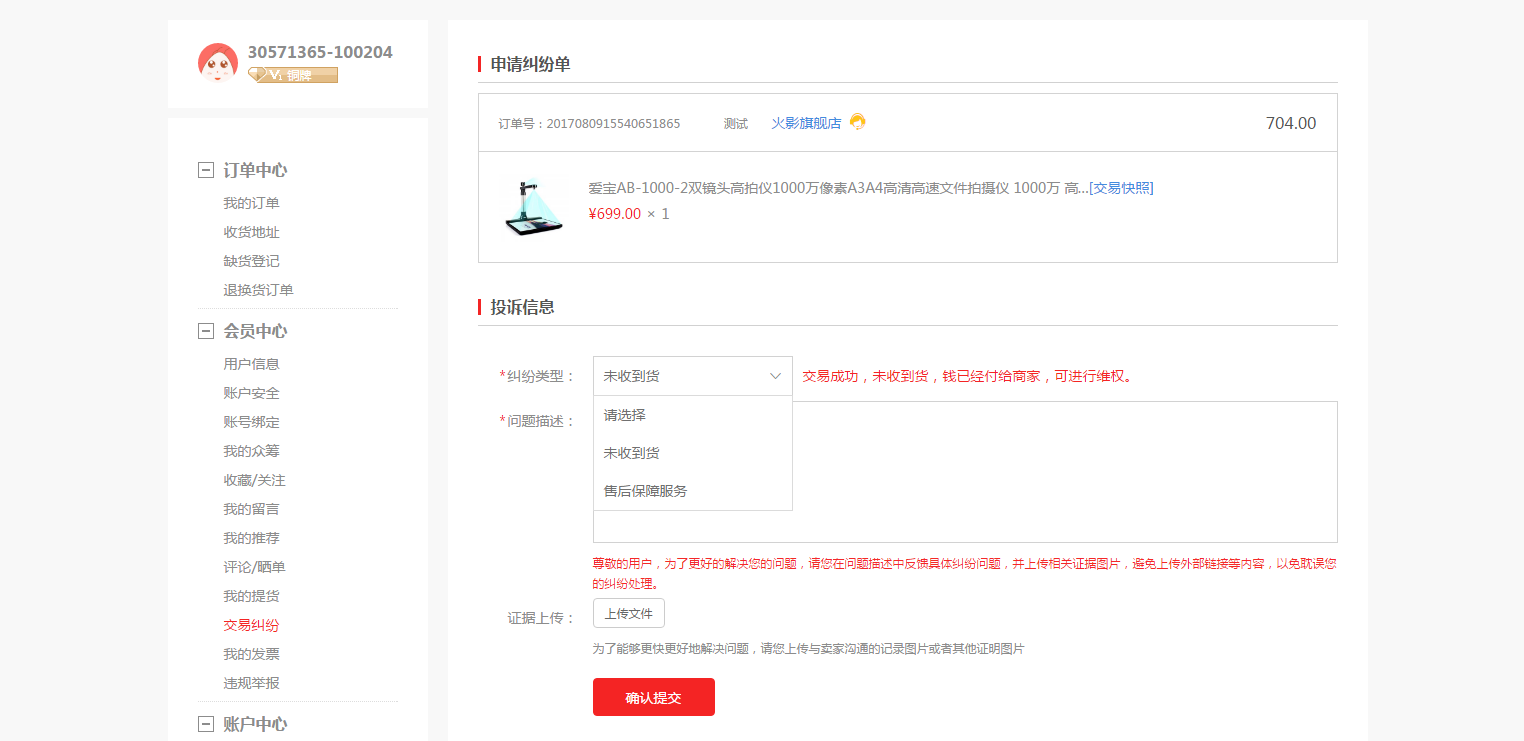The width and height of the screenshot is (1524, 741).
Task: Click the product thumbnail image
Action: (x=533, y=206)
